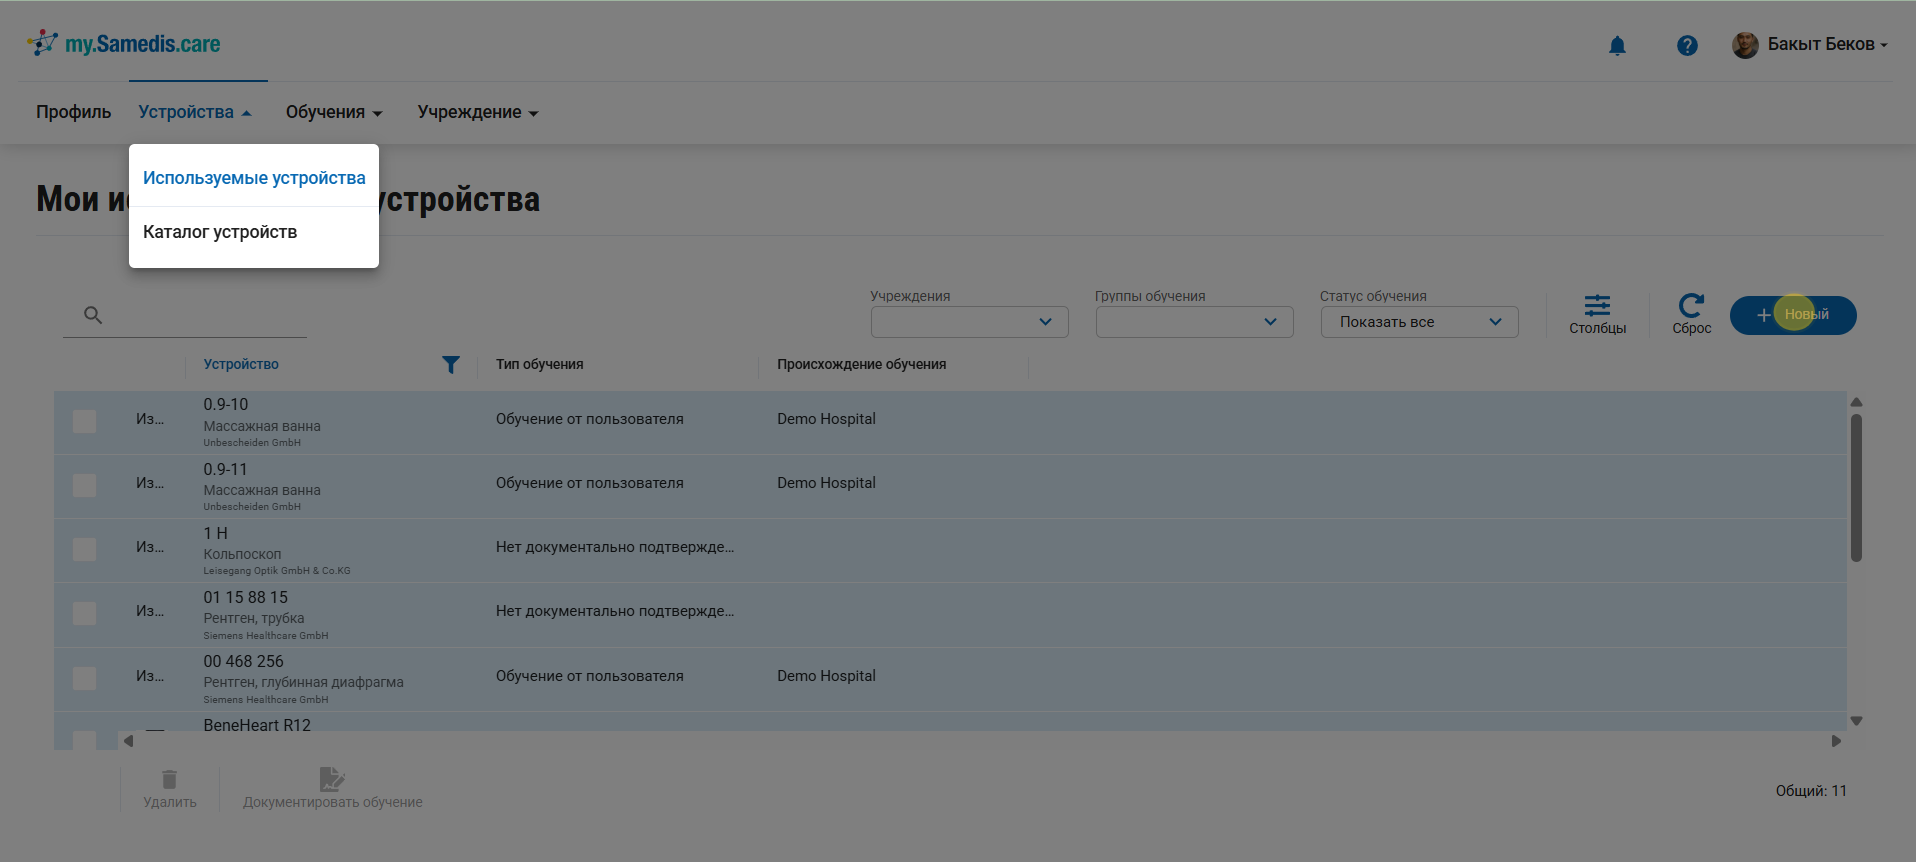This screenshot has height=862, width=1916.
Task: Click the Сброс reset icon
Action: click(x=1691, y=306)
